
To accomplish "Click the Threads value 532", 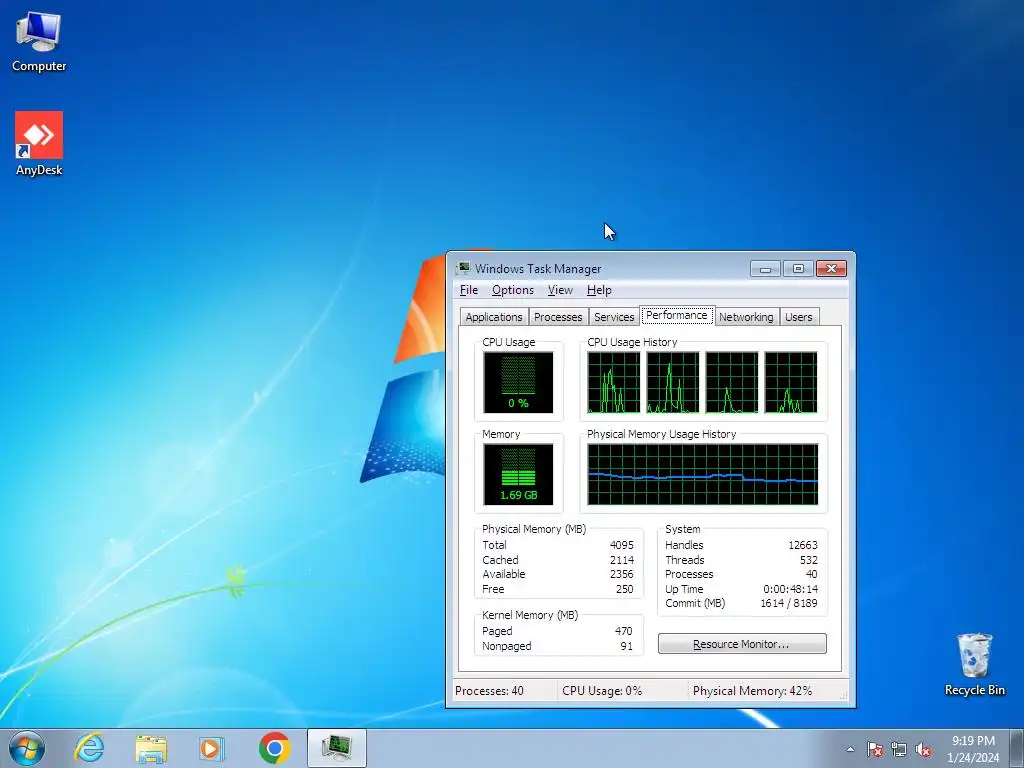I will (x=808, y=560).
